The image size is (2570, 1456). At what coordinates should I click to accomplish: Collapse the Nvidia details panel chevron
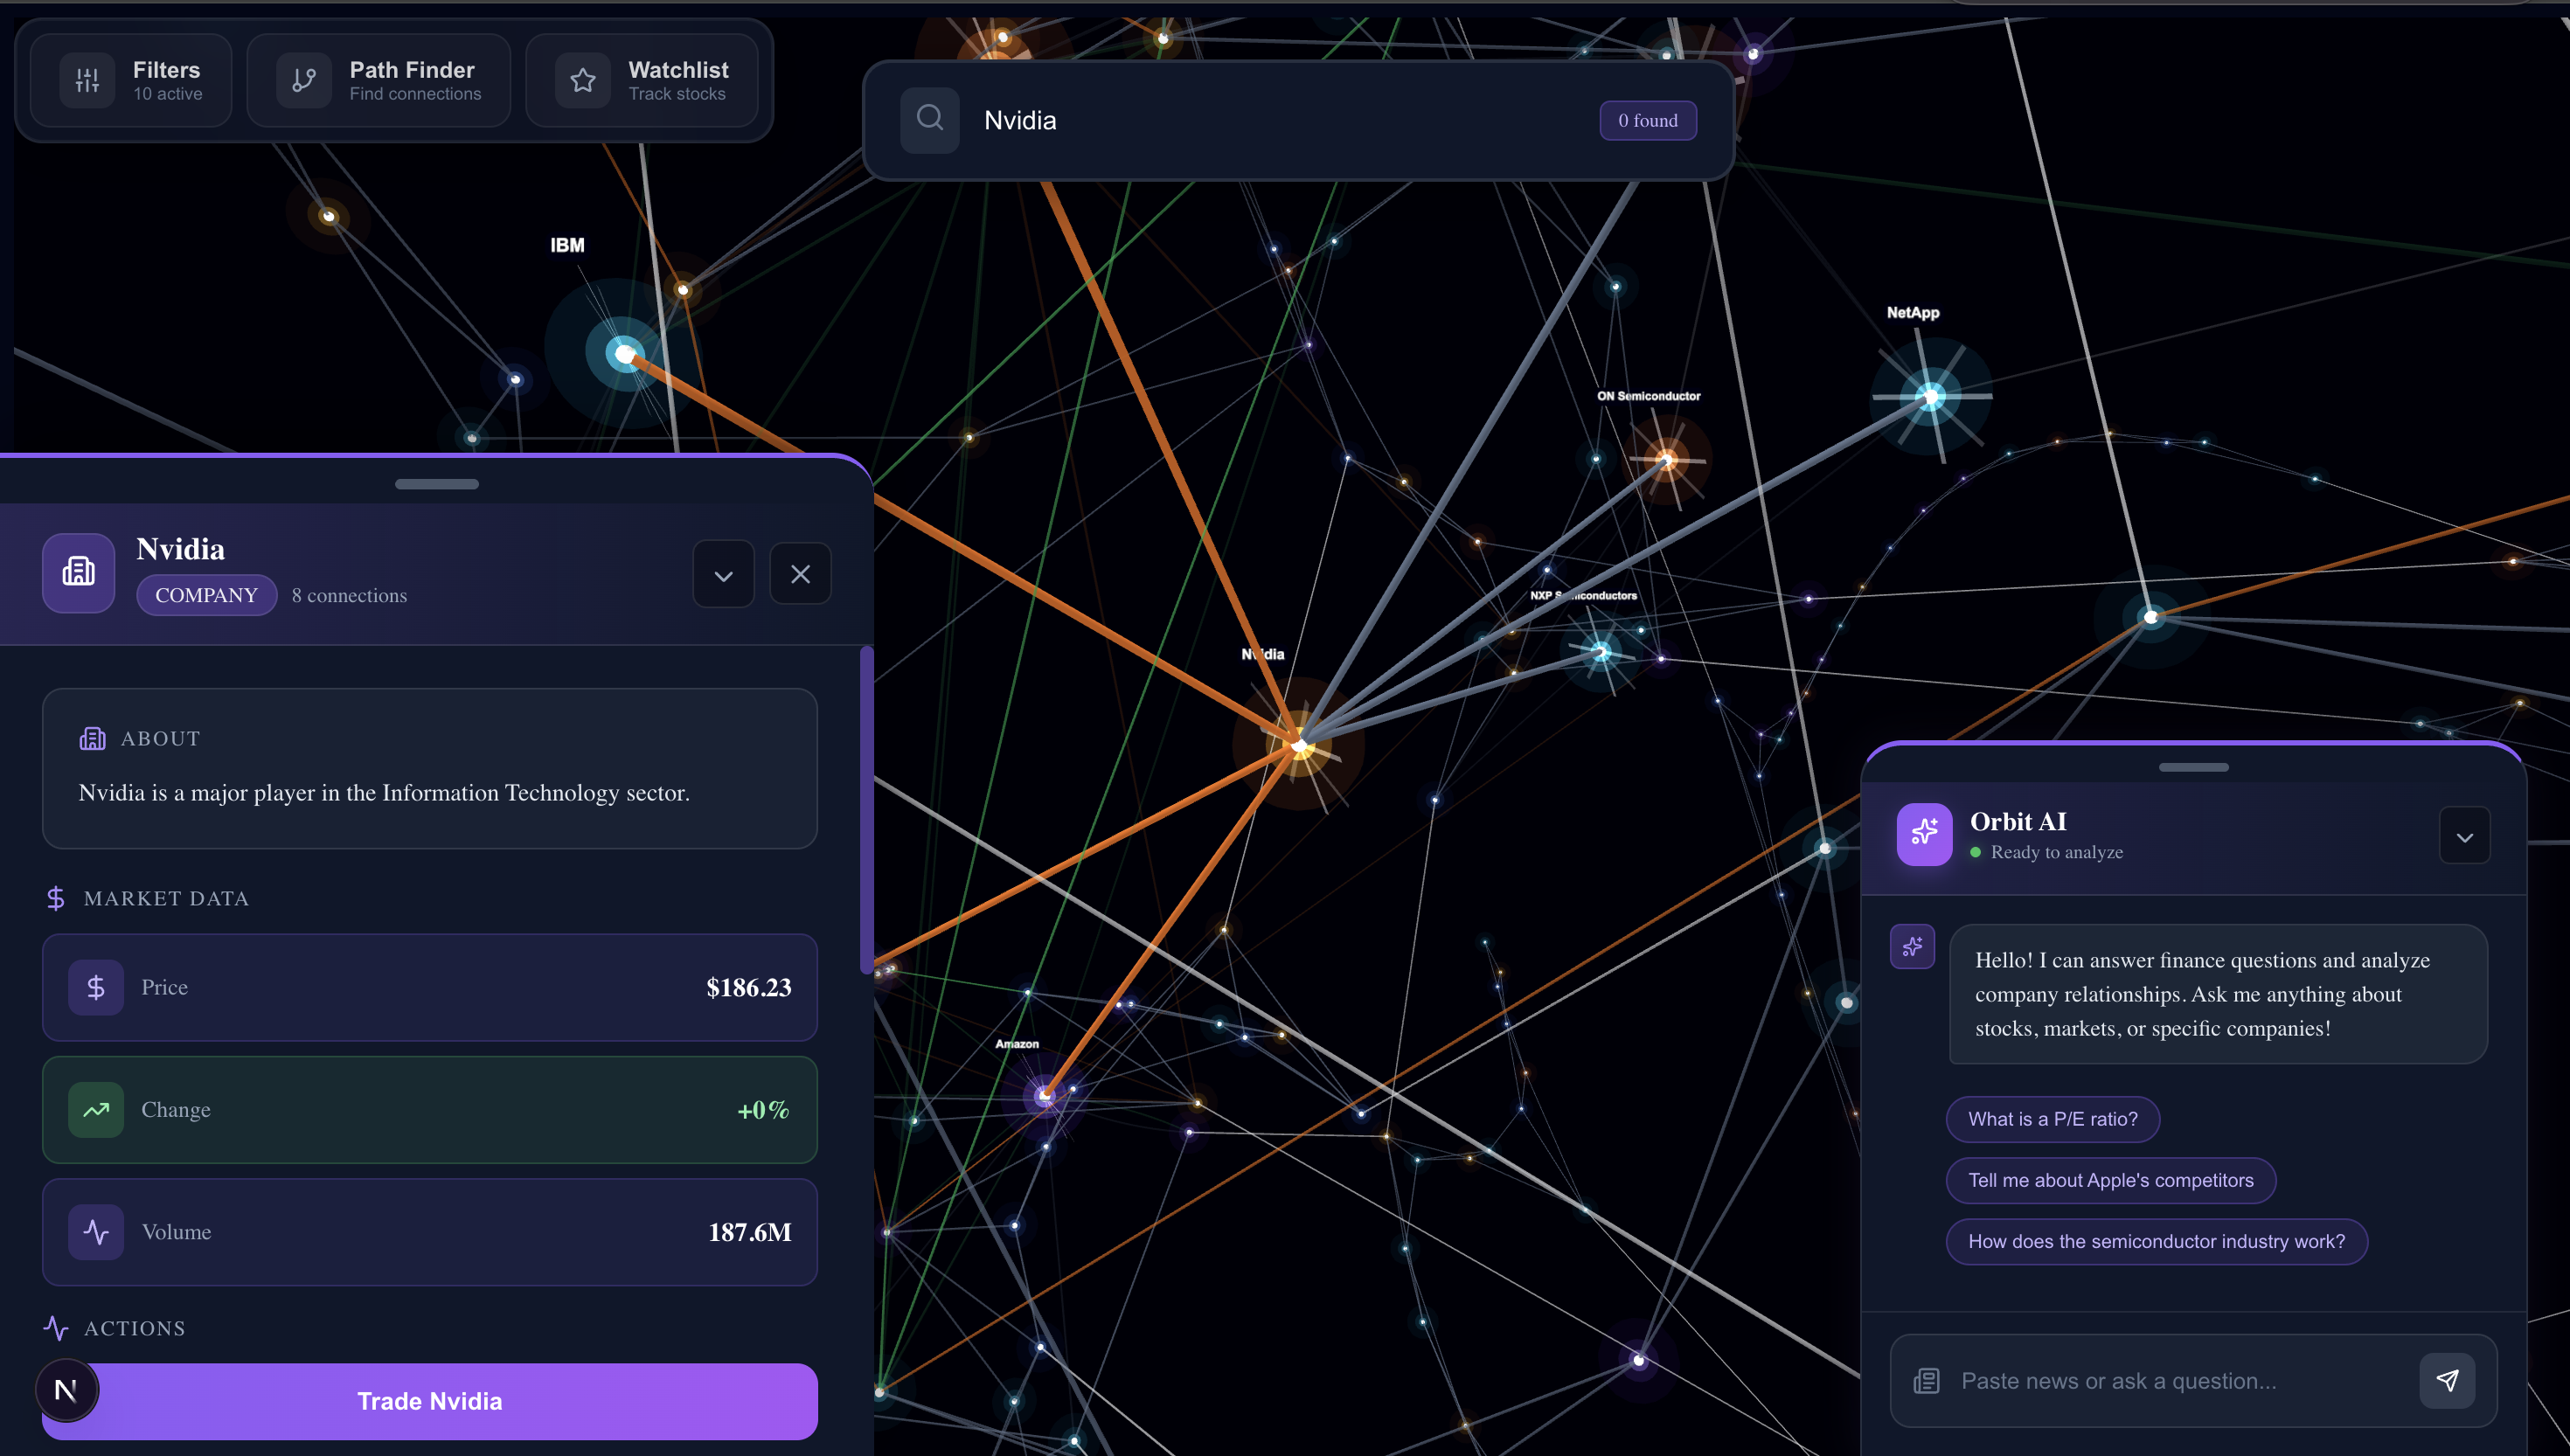pos(723,574)
